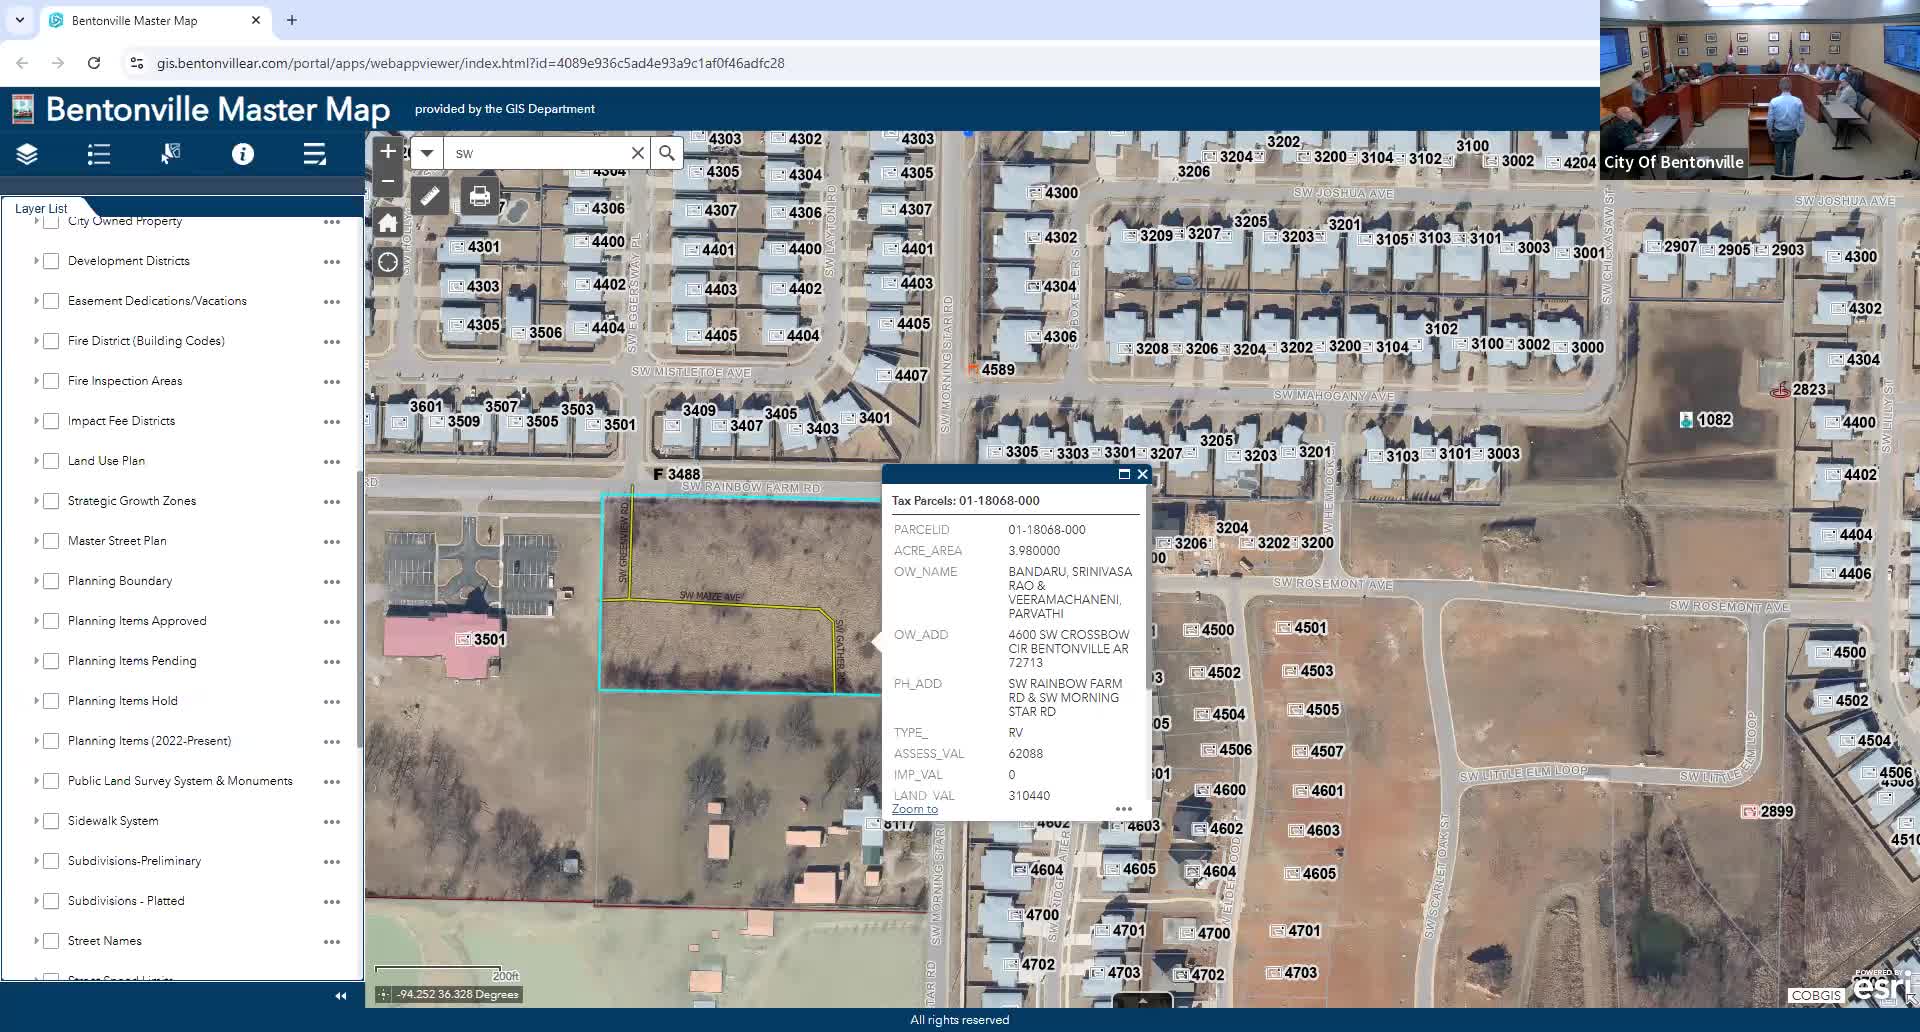Enable the Strategic Growth Zones layer
Screen dimensions: 1920x1032
coord(51,501)
